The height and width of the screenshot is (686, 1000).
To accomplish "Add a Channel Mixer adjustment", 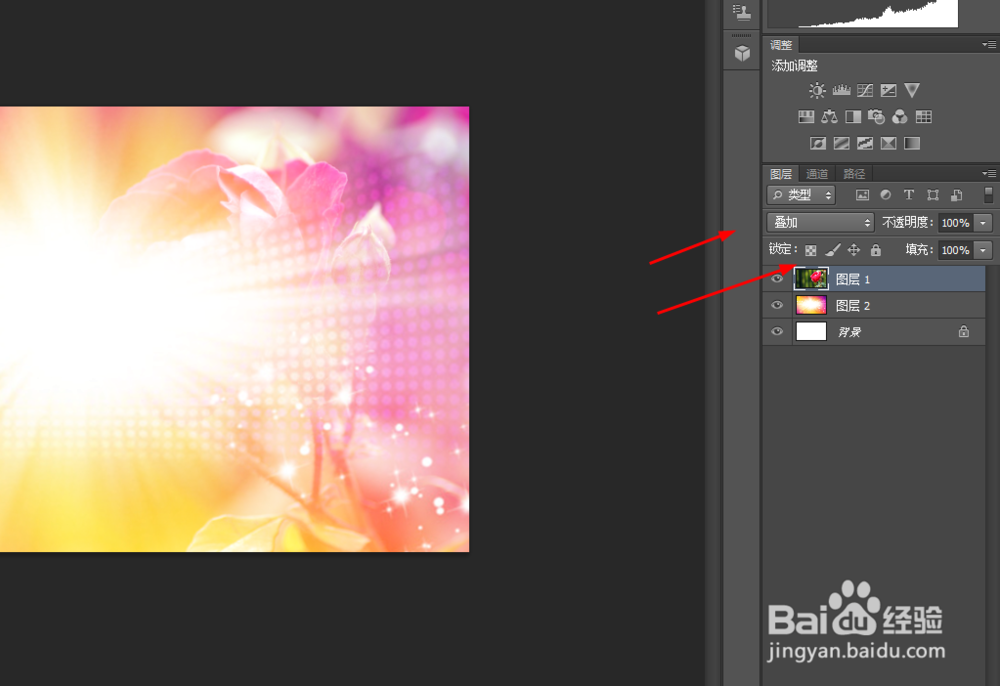I will point(900,117).
